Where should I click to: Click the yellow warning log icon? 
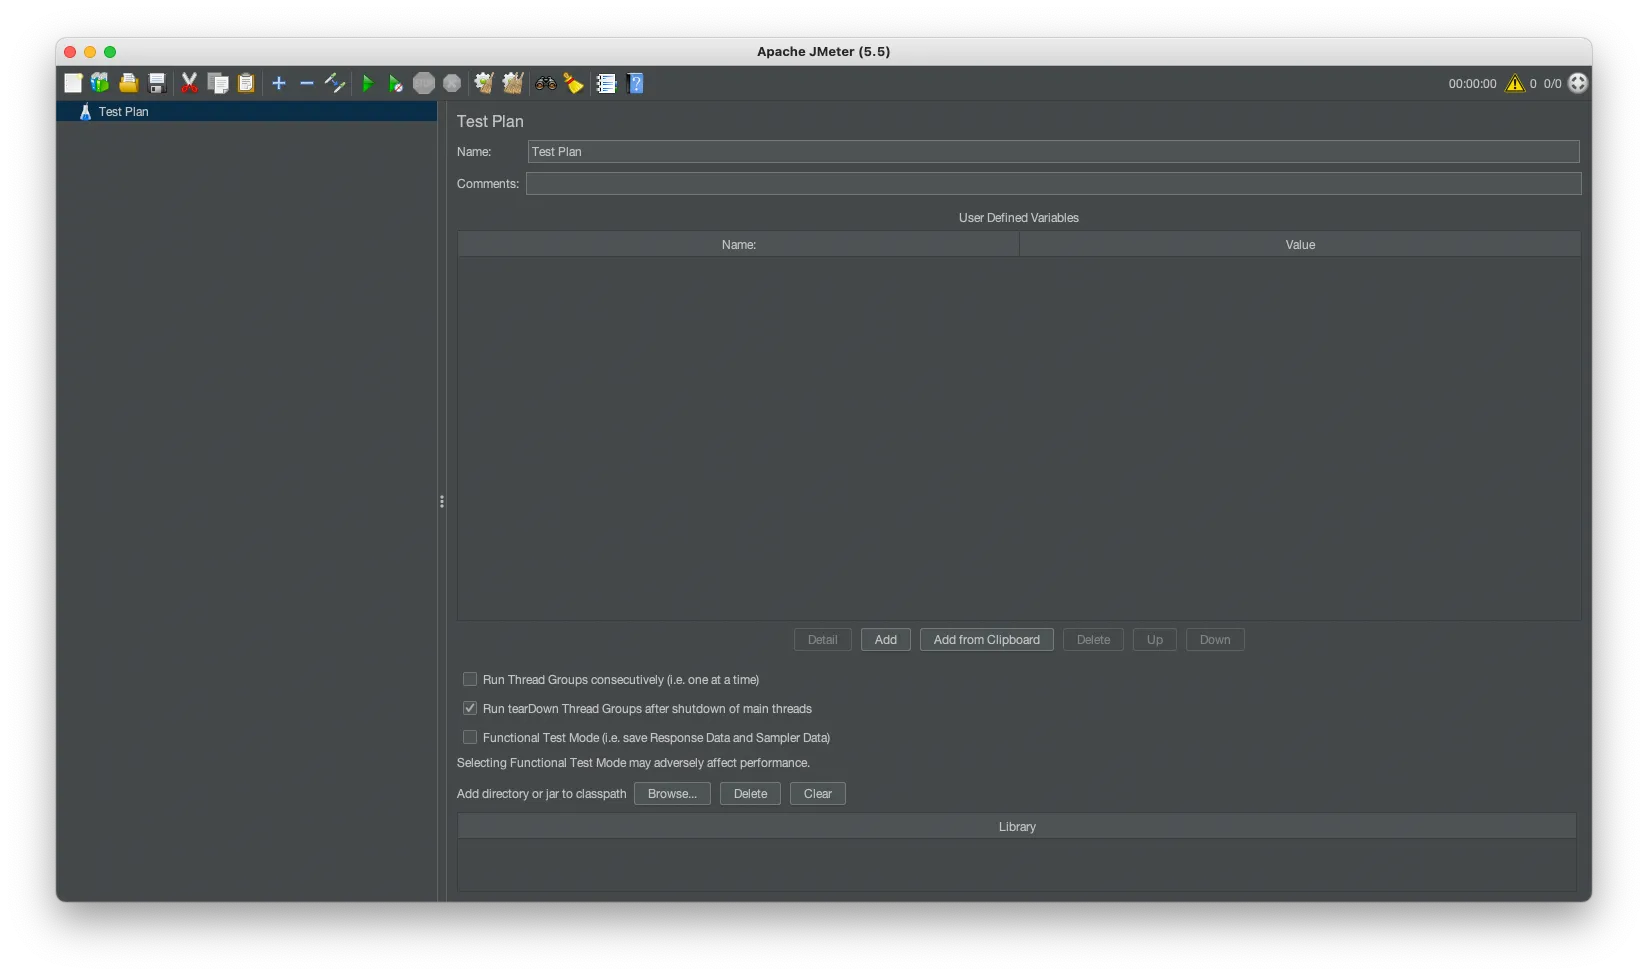(1515, 84)
